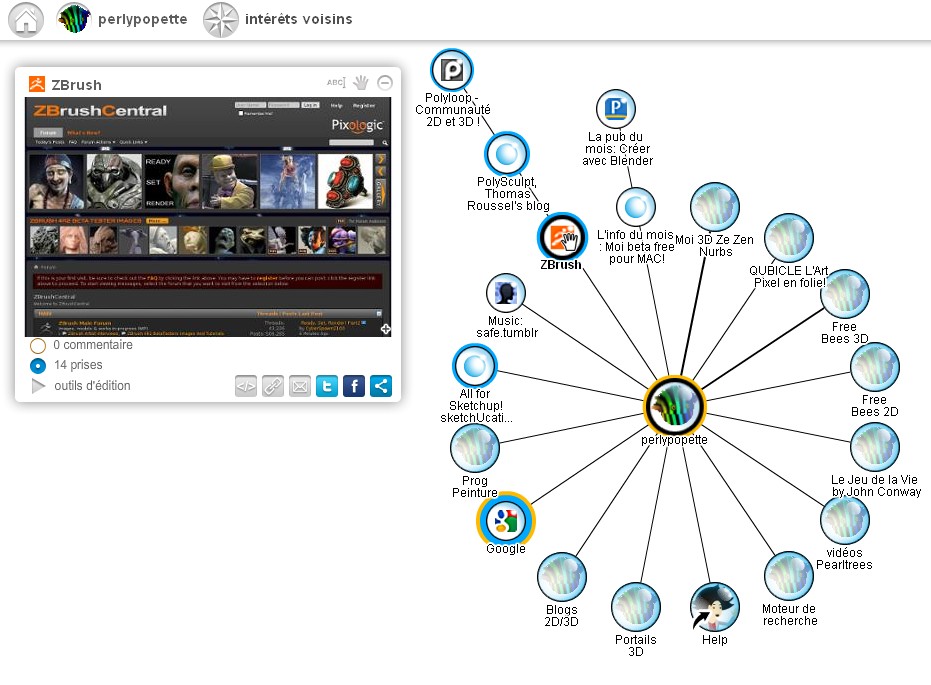Screen dimensions: 931x685
Task: Select the 14 prises radio
Action: (37, 366)
